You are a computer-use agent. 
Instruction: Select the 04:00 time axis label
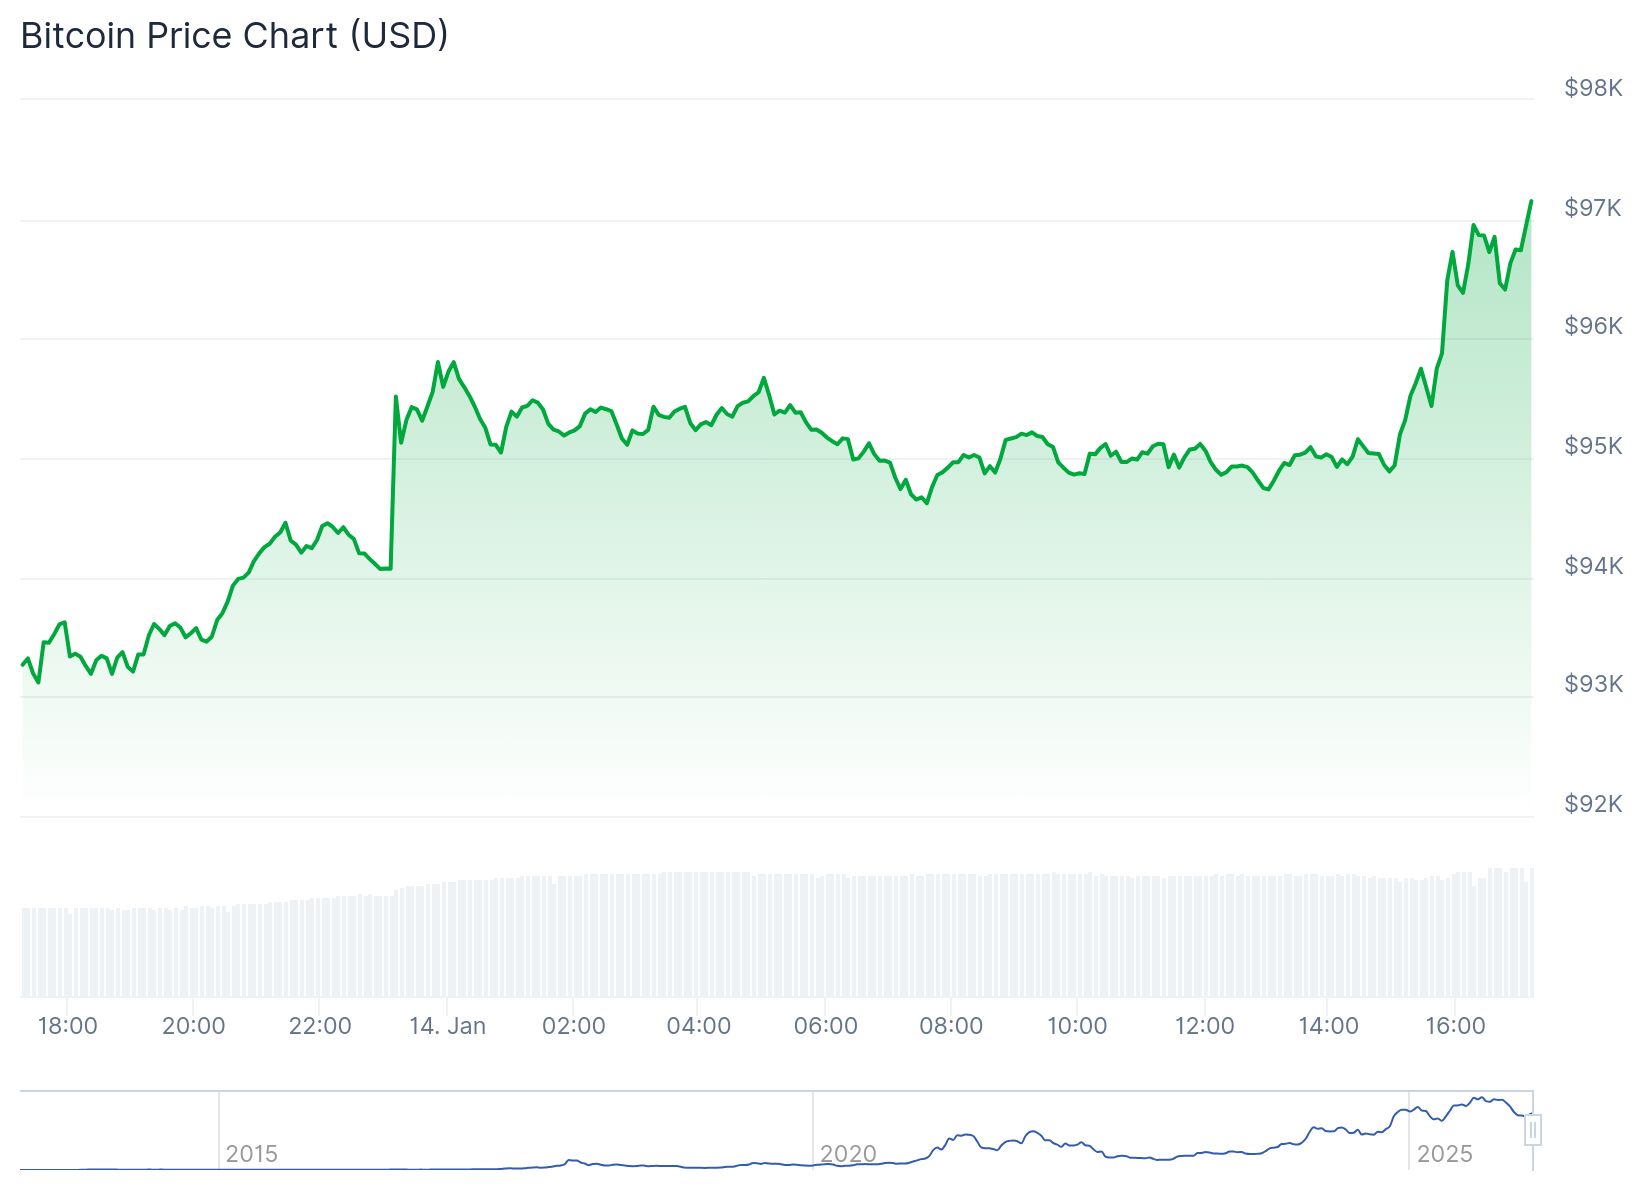click(699, 1026)
